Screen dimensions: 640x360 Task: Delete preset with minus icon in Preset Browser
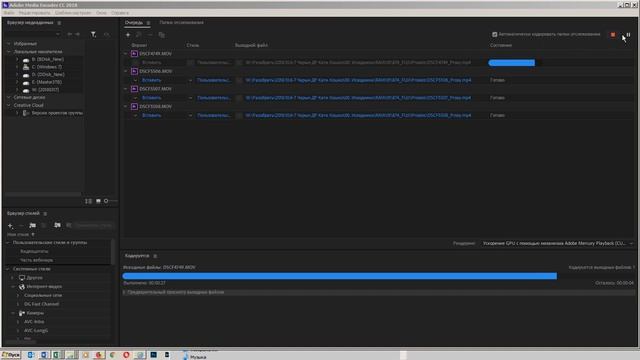click(21, 225)
